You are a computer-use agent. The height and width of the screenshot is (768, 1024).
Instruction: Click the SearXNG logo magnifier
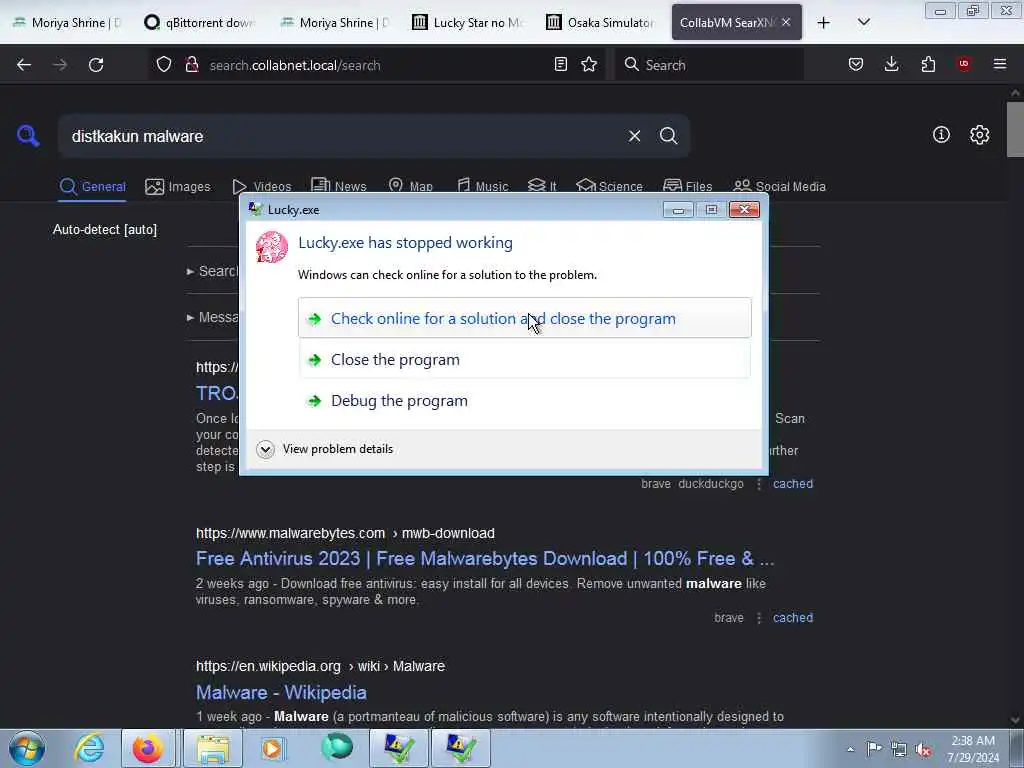[x=28, y=136]
